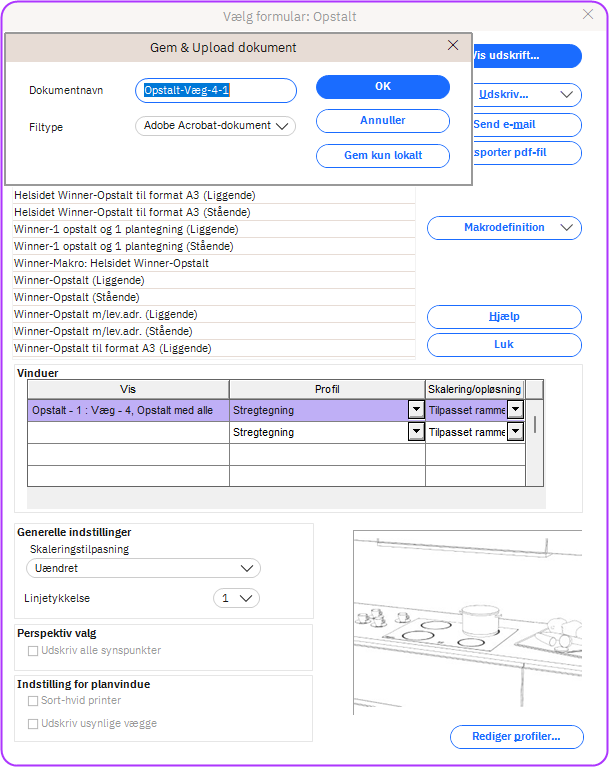Click the Luk button
This screenshot has height=767, width=609.
[504, 345]
